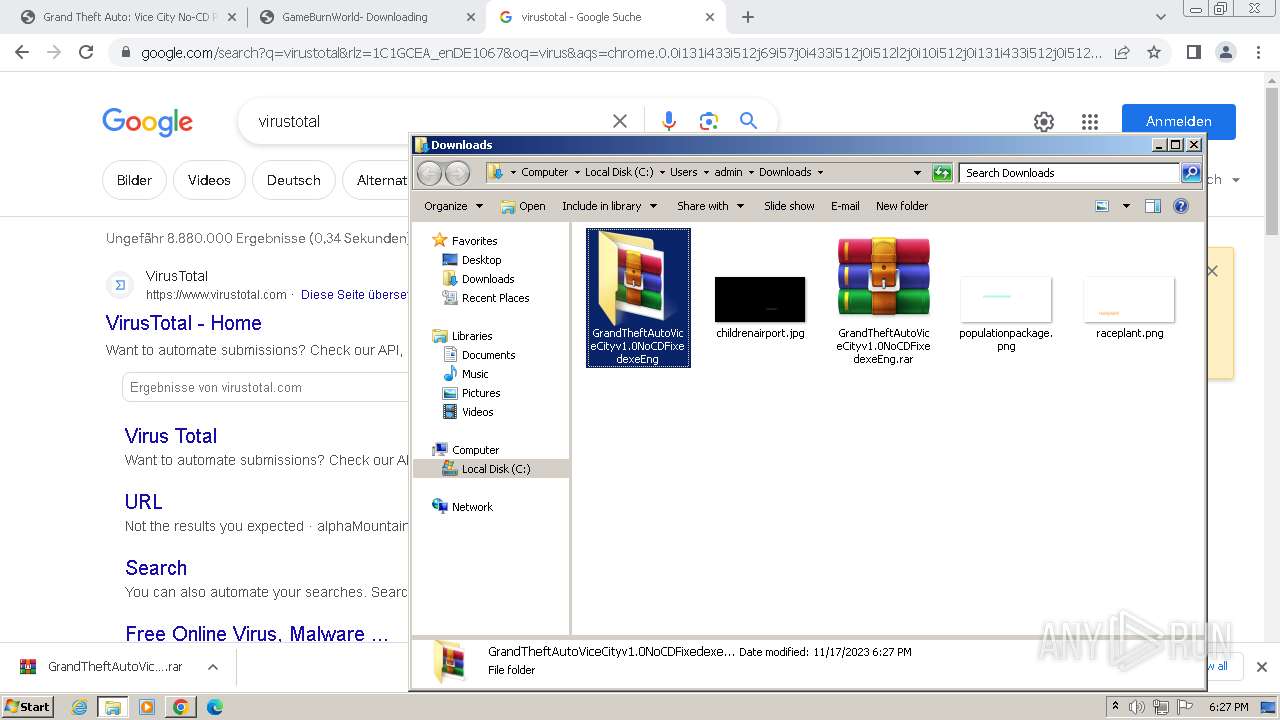Click Local Disk (C:) in address breadcrumb

(619, 172)
